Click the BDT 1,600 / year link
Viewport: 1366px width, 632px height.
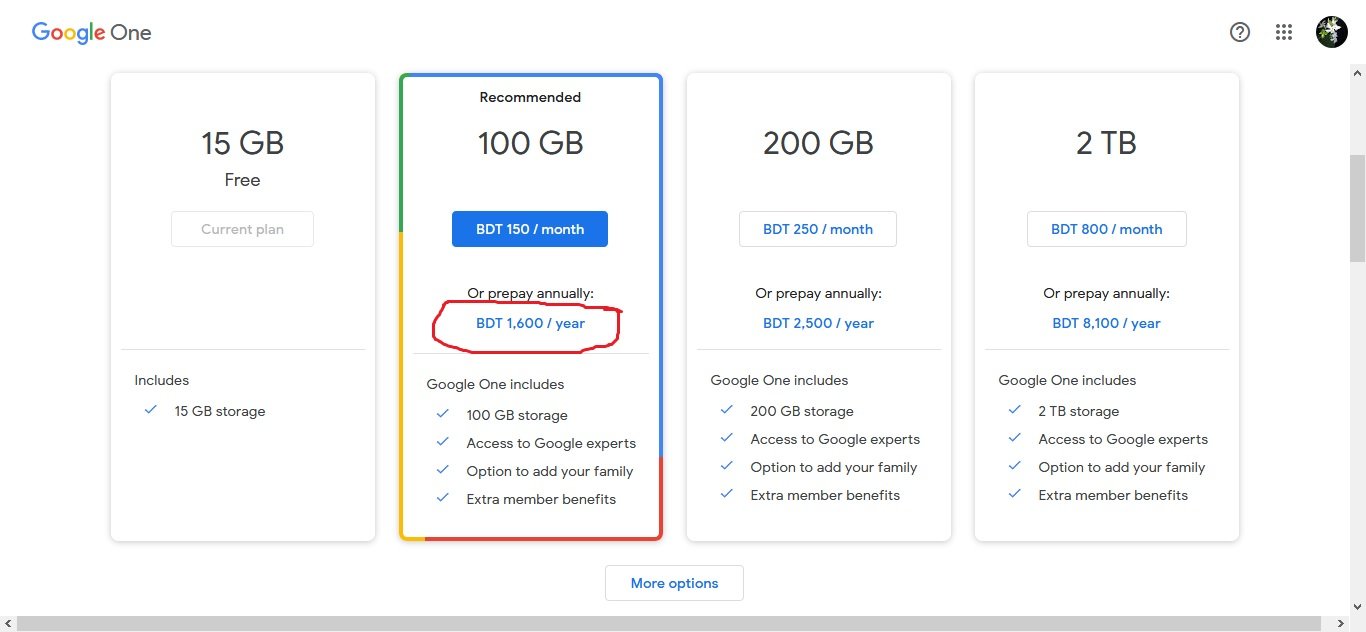(530, 323)
